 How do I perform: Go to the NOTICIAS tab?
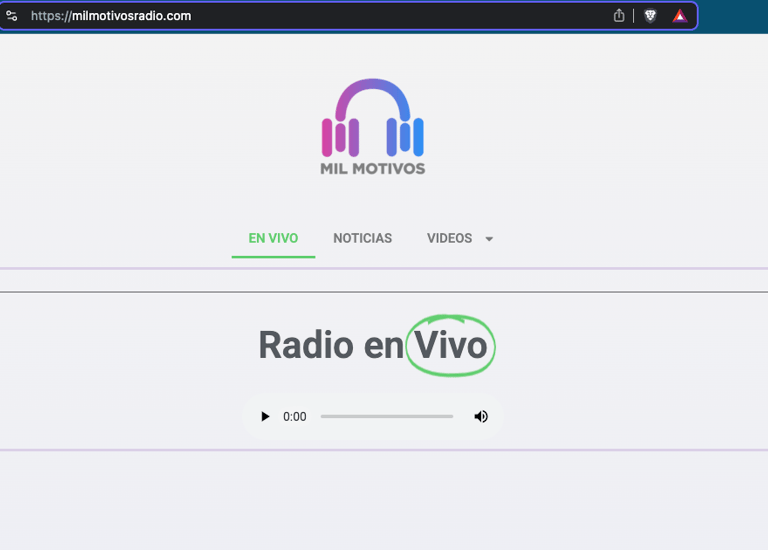362,239
